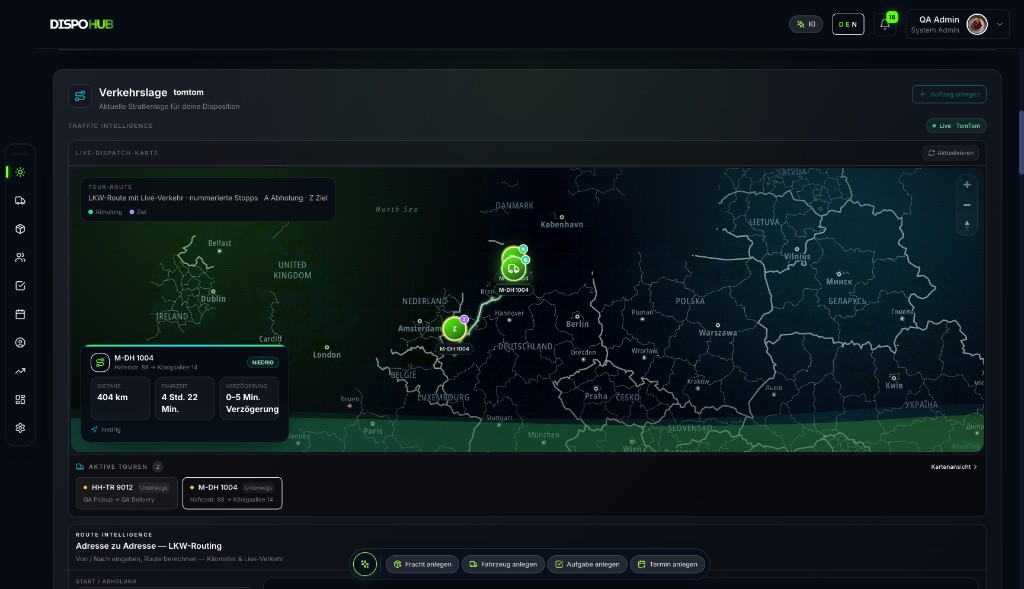
Task: Click the navigation arrow icon beside niedrig
Action: (x=94, y=430)
